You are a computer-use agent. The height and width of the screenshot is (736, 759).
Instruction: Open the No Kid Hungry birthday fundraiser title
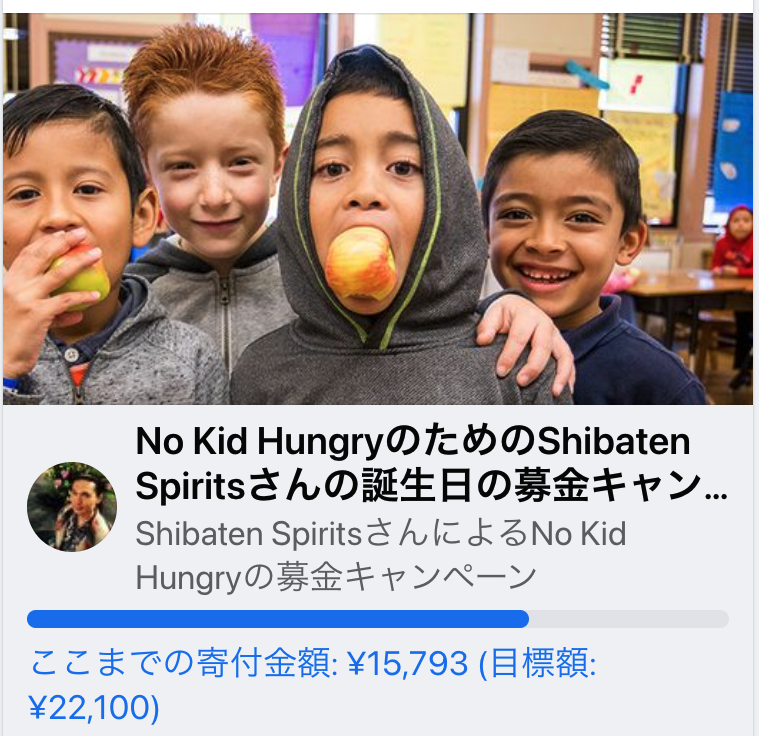click(x=431, y=463)
